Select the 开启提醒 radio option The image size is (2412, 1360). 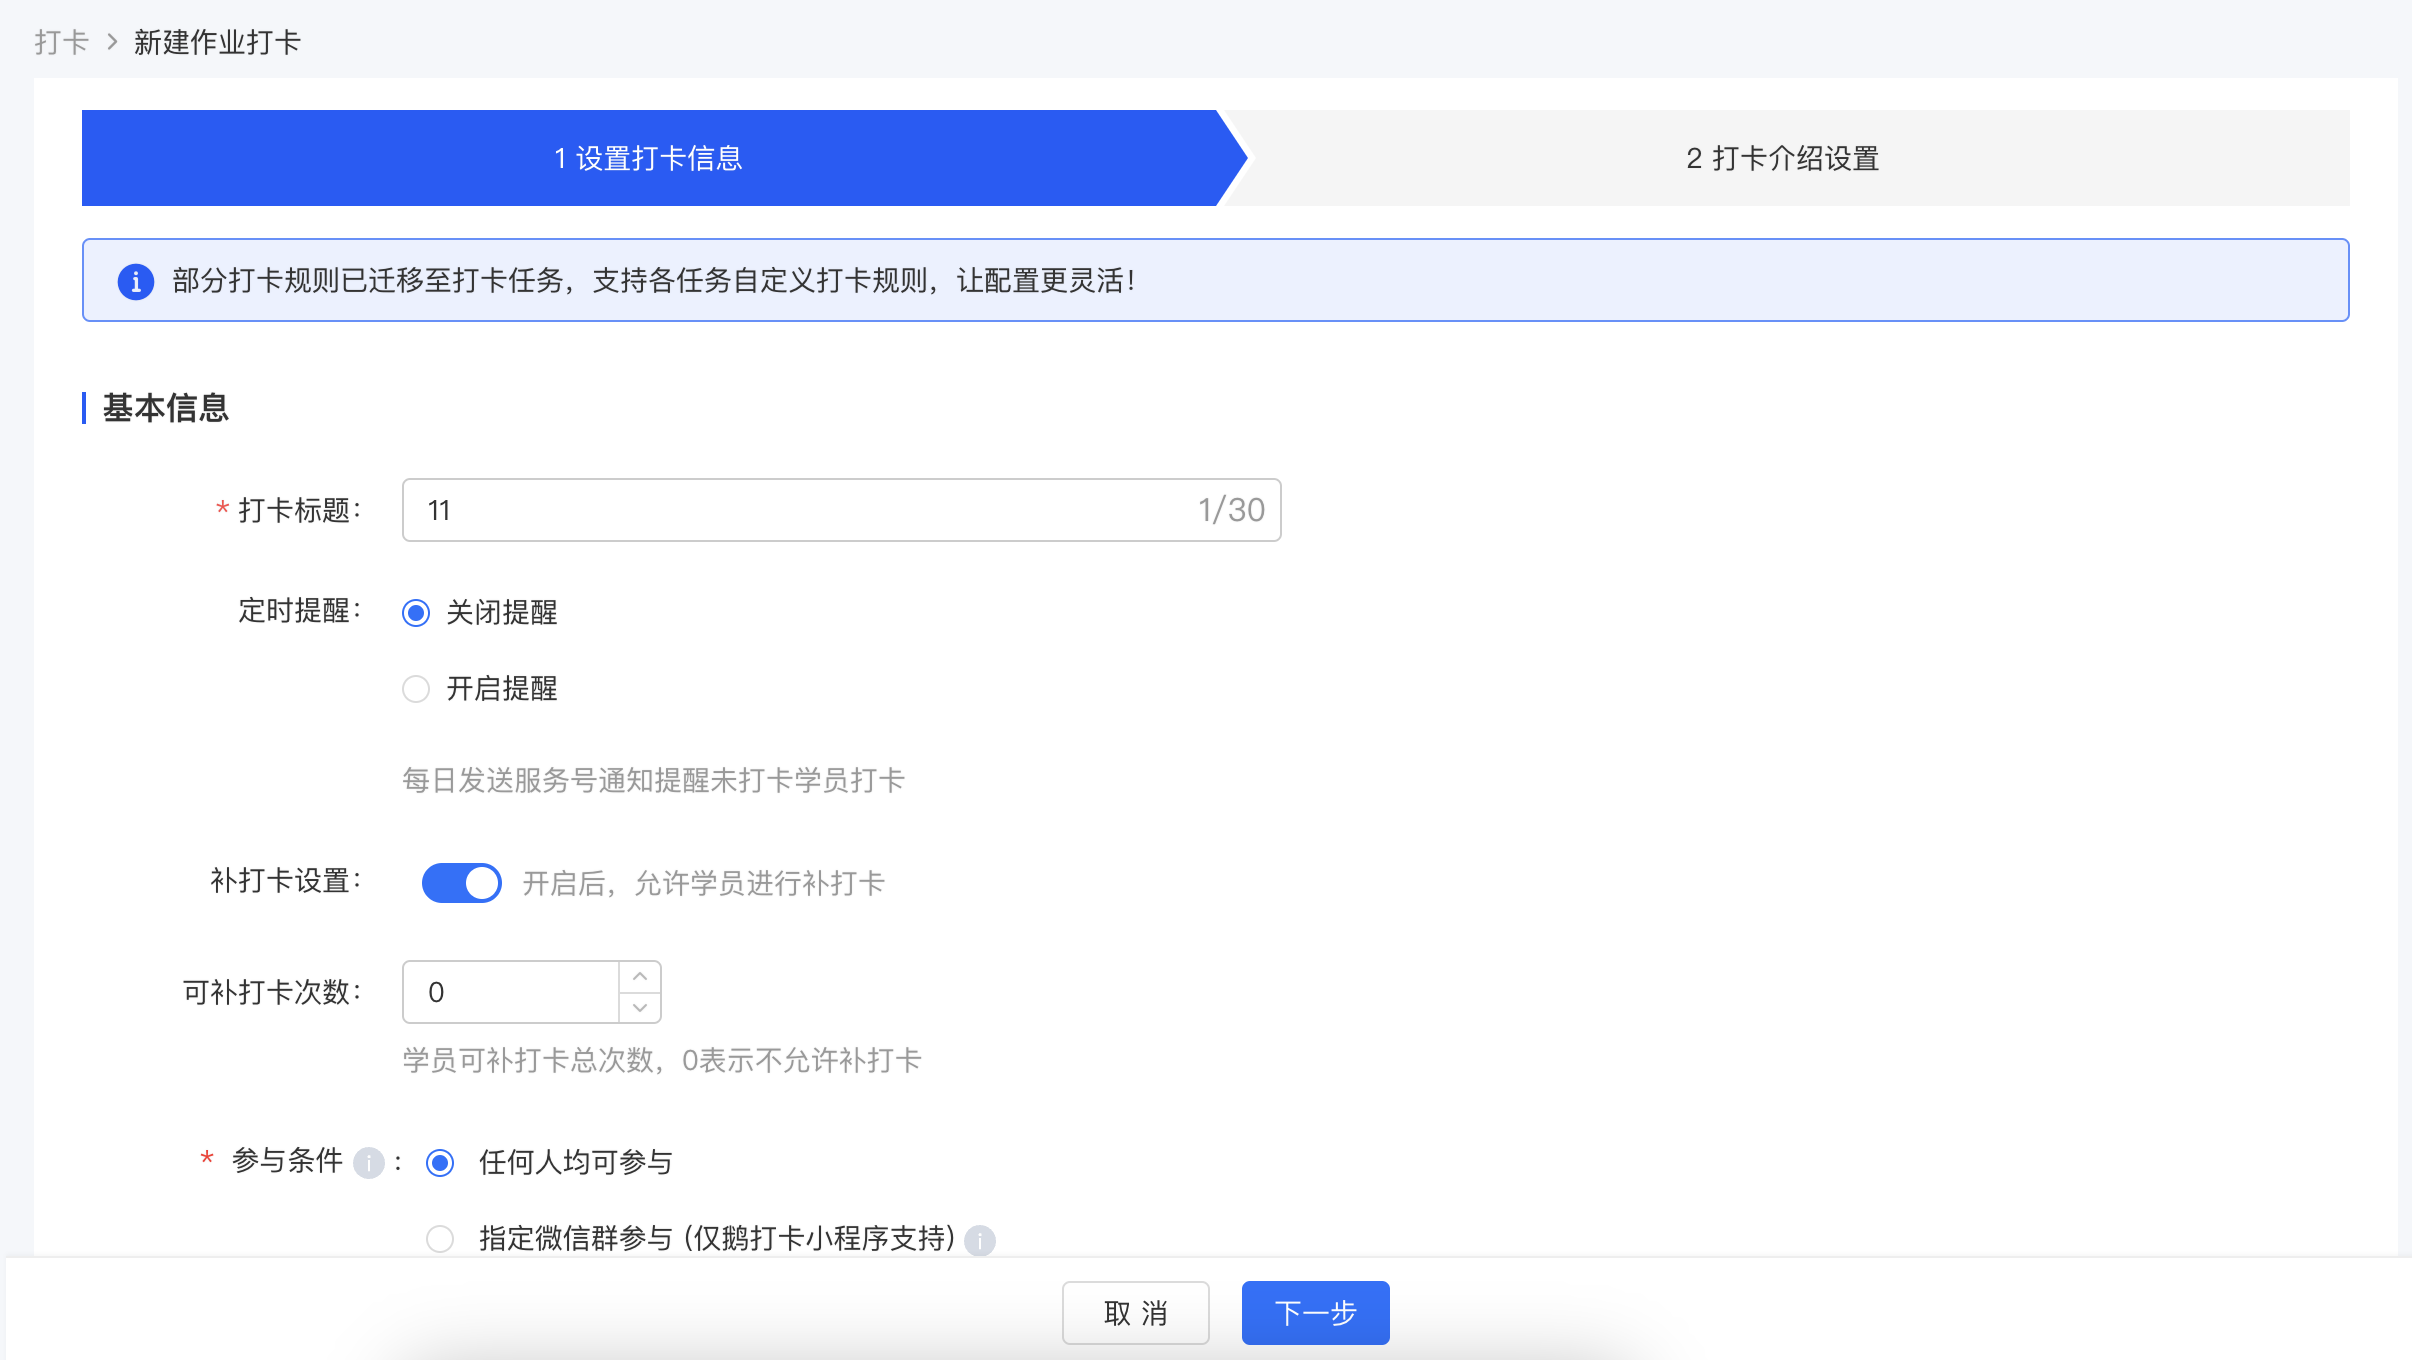[x=416, y=689]
